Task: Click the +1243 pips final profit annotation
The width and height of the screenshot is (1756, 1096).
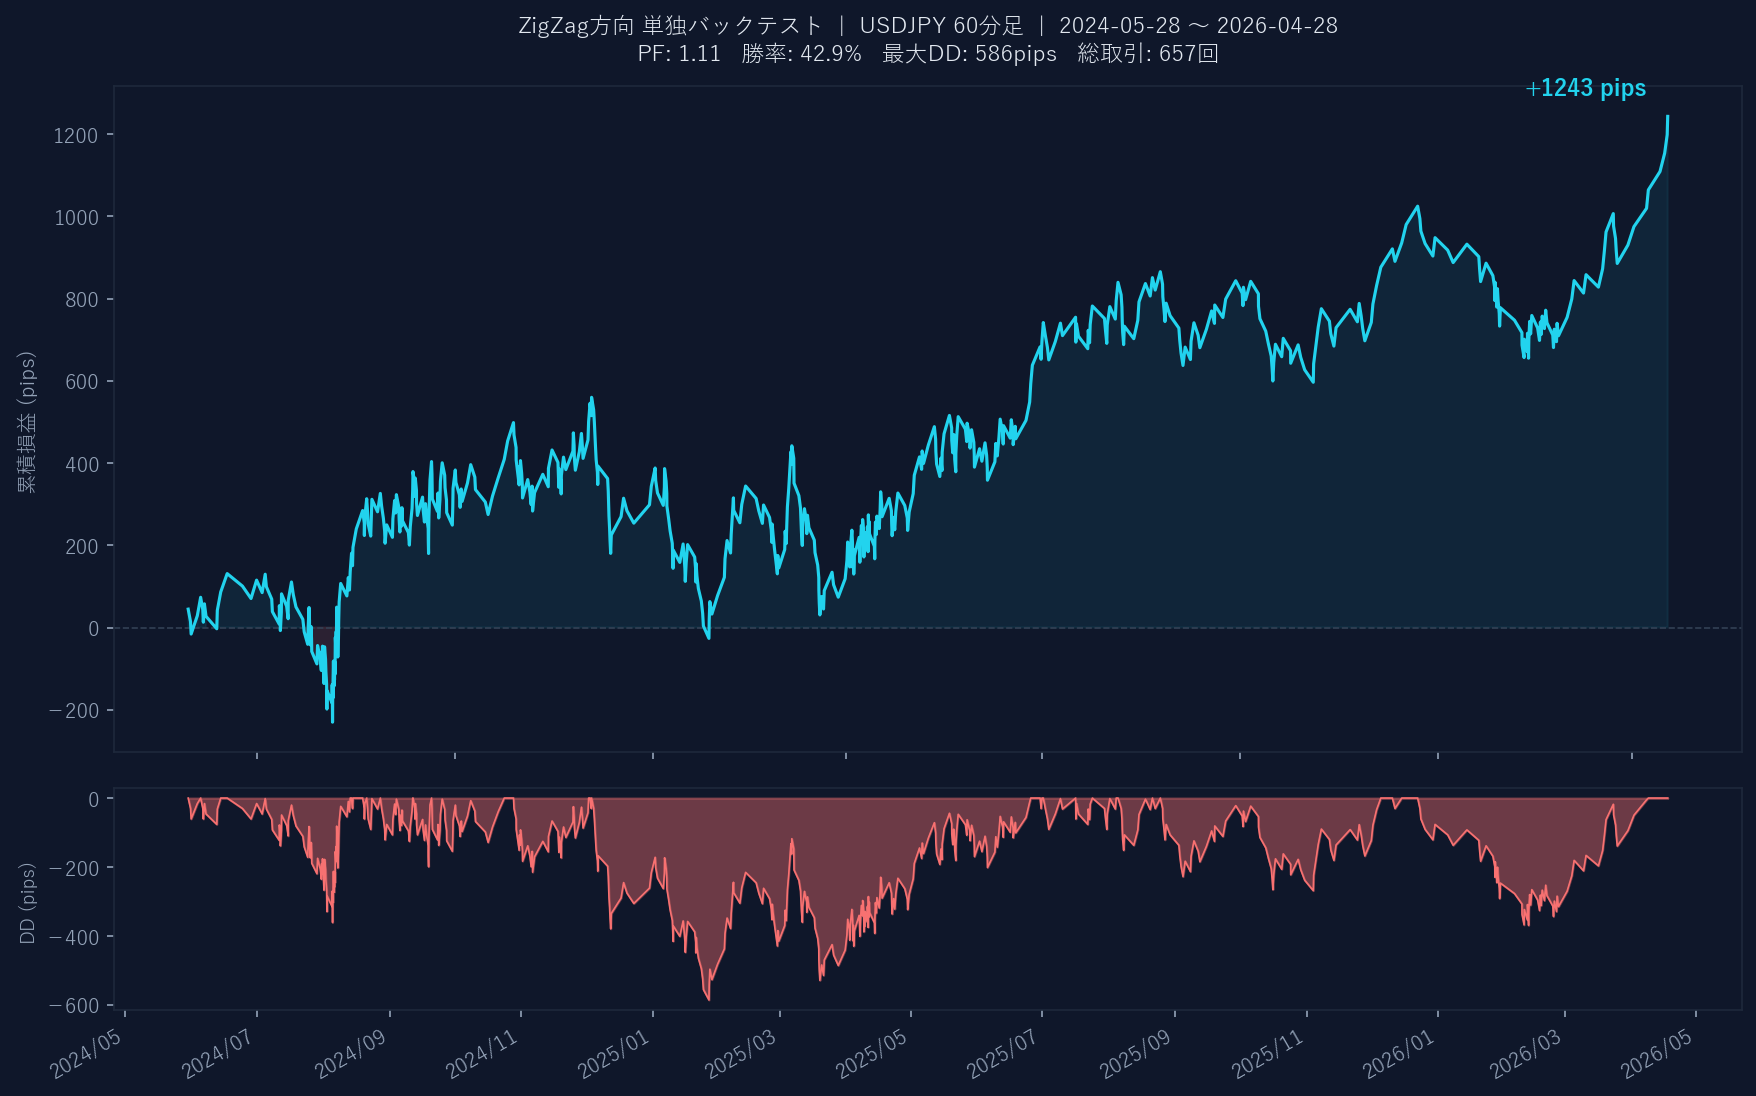Action: (x=1585, y=88)
